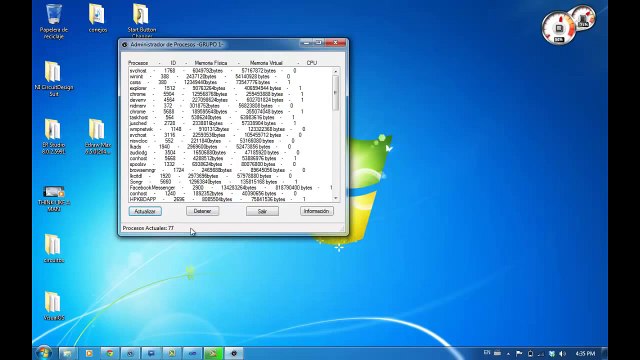The image size is (640, 360).
Task: Show hidden system tray icons arrow
Action: (508, 353)
